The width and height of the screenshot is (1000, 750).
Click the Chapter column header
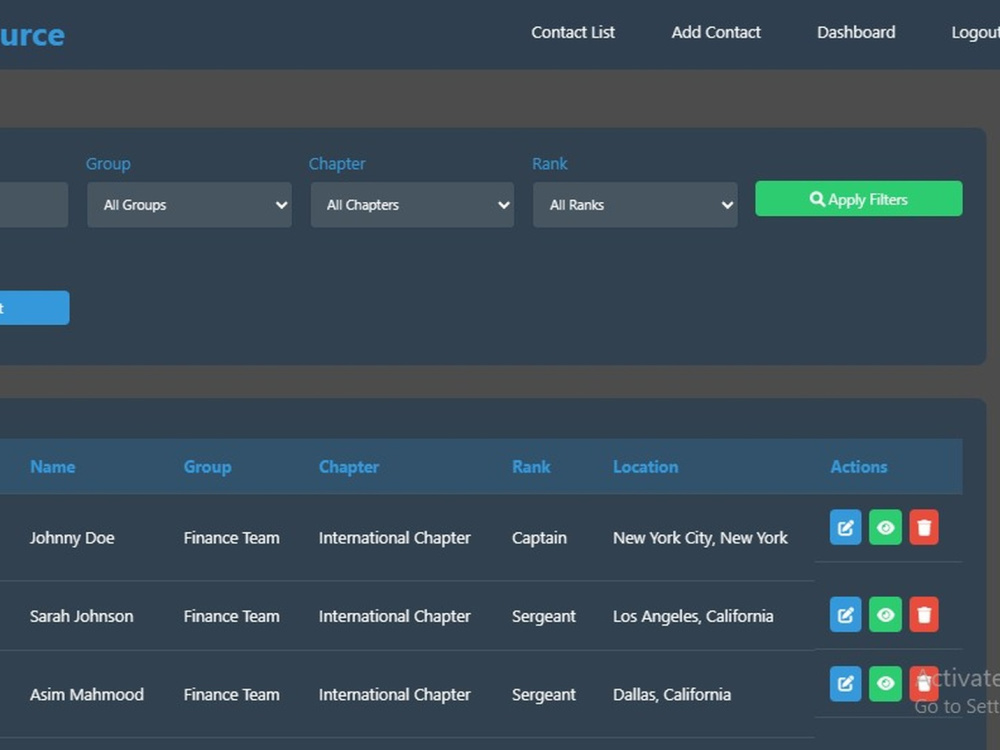pyautogui.click(x=349, y=467)
